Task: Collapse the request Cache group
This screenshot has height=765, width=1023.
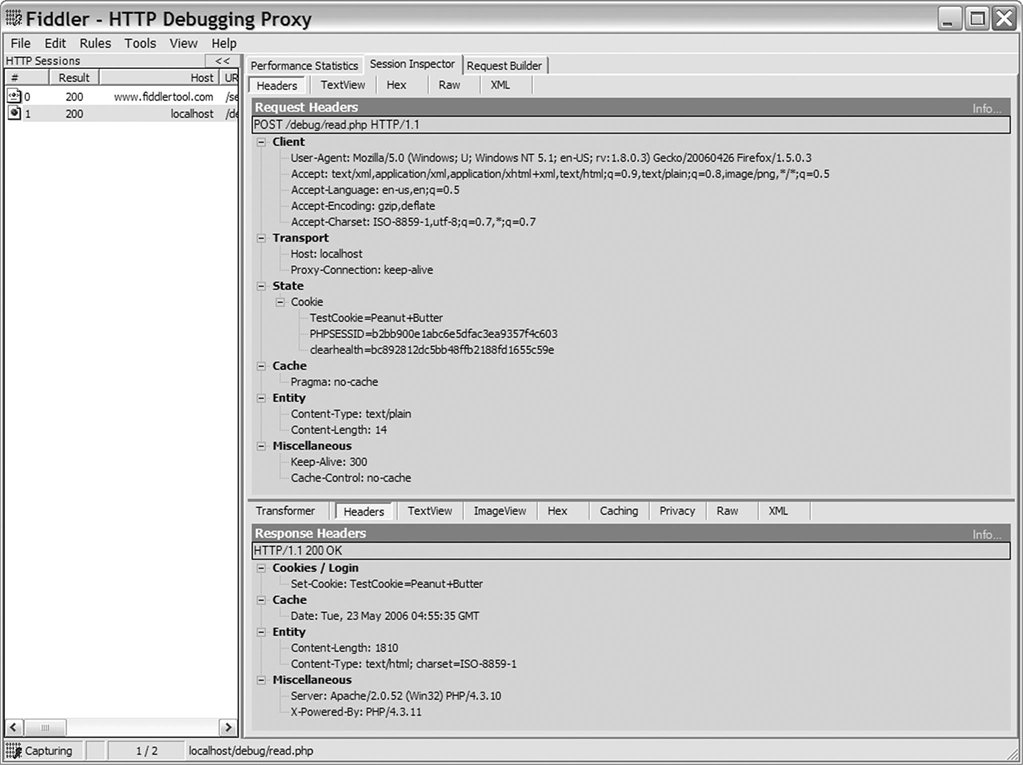Action: coord(261,366)
